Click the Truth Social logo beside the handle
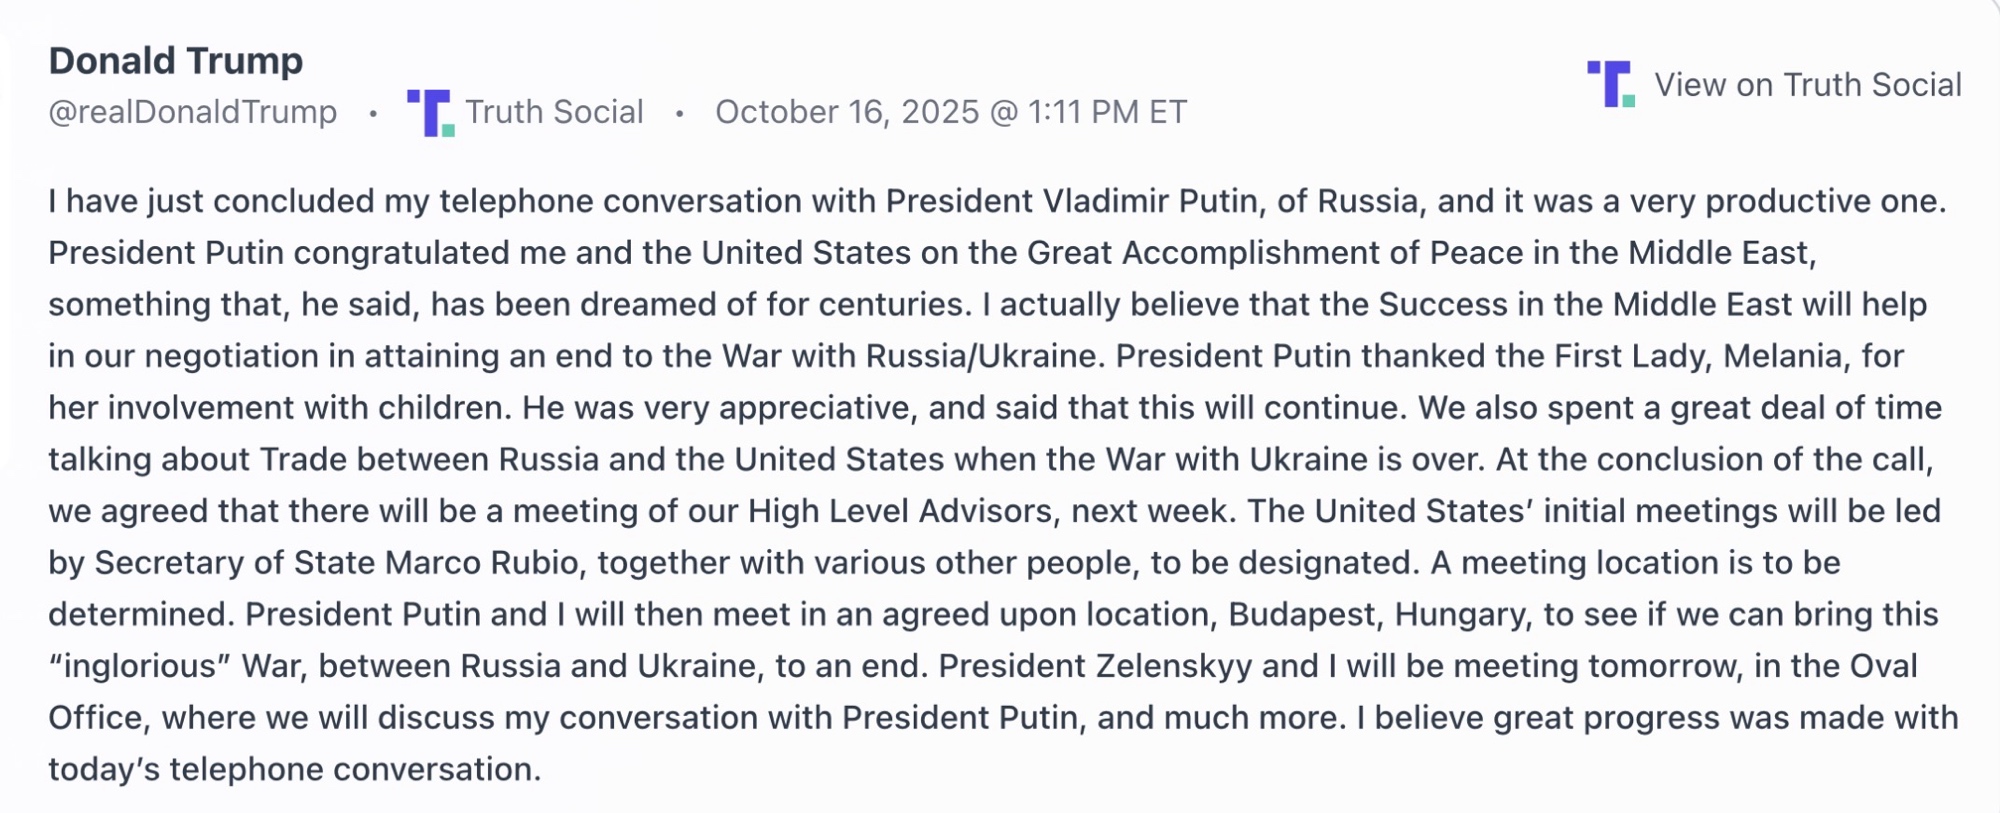The width and height of the screenshot is (2000, 813). [x=431, y=112]
